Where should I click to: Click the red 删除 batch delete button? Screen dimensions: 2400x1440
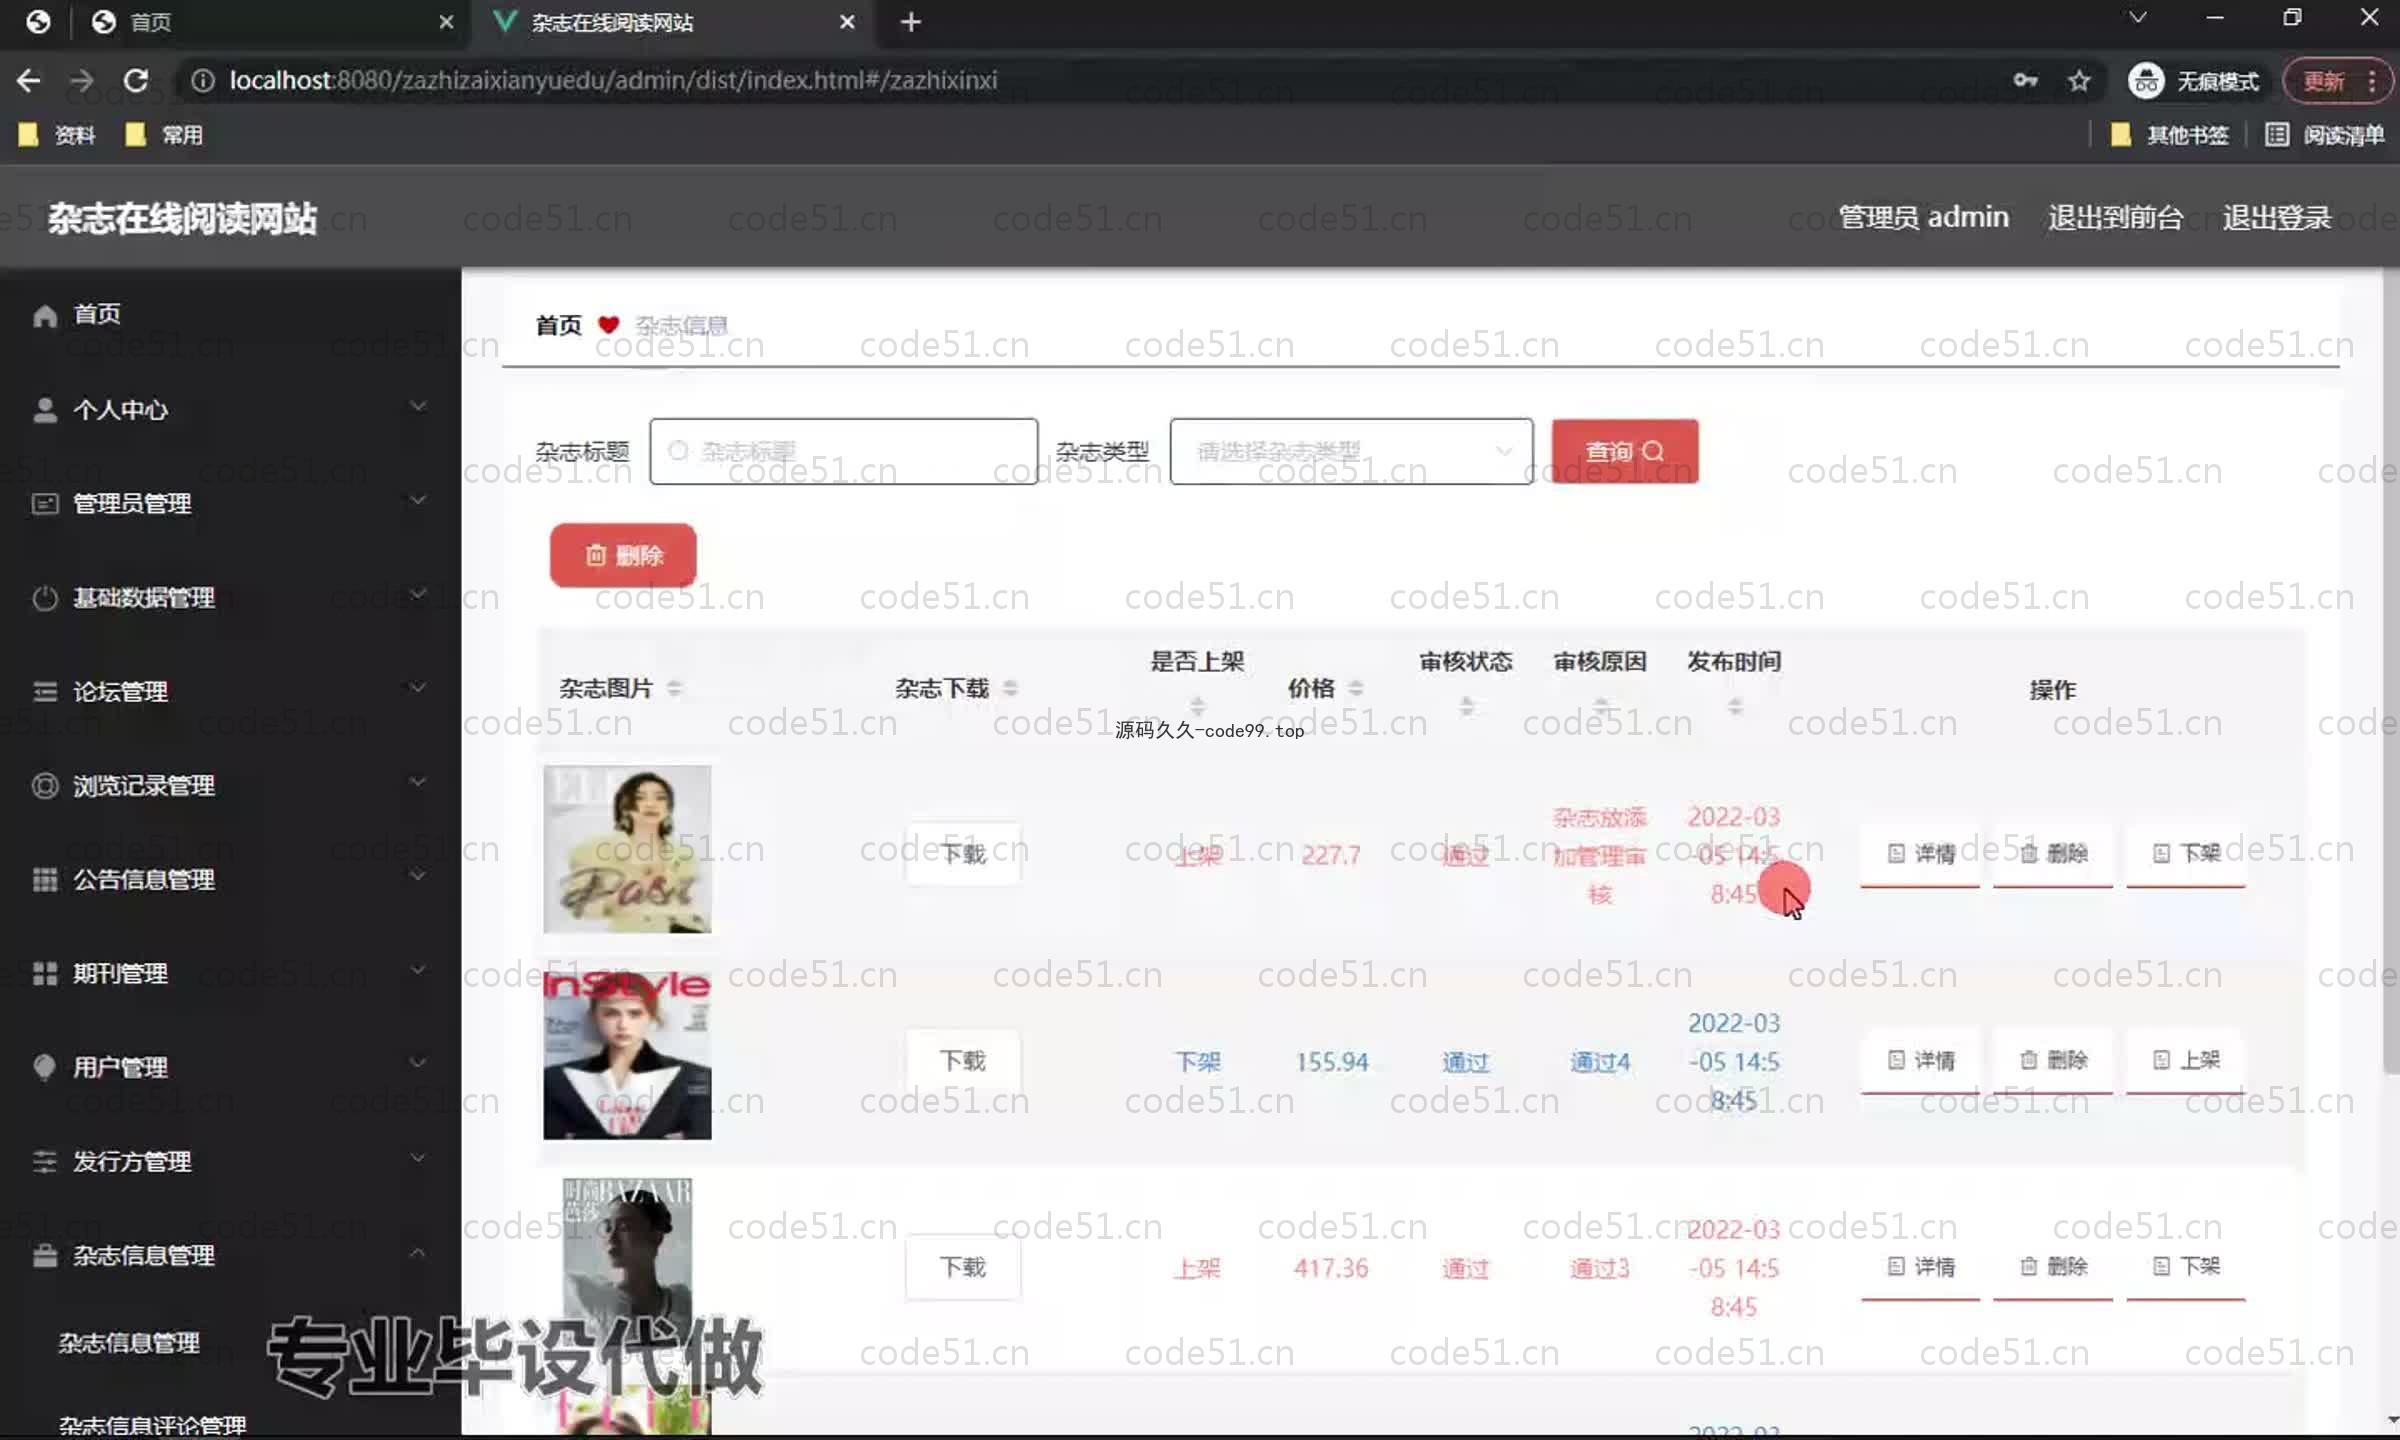point(623,555)
